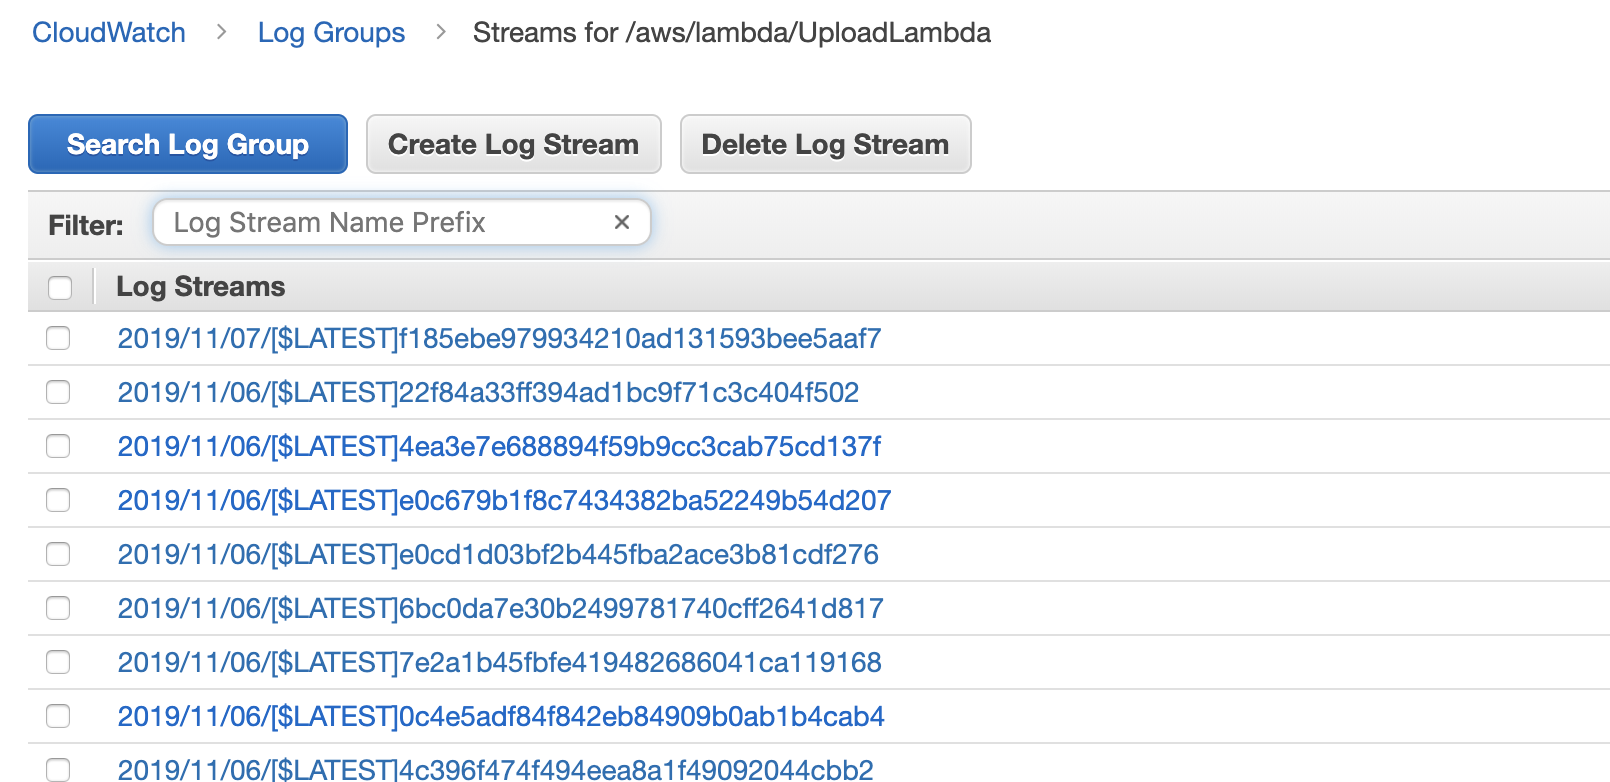Open log stream 4c396f474f494eea8a1f49092044cbb2
Image resolution: width=1610 pixels, height=782 pixels.
(495, 769)
